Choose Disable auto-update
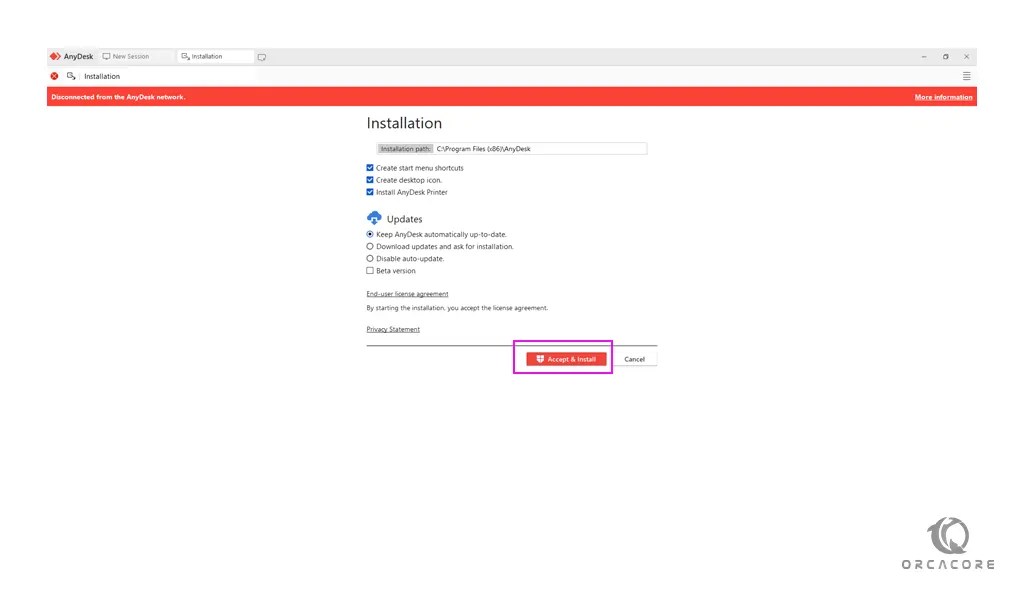Screen dimensions: 1024x600 370,258
